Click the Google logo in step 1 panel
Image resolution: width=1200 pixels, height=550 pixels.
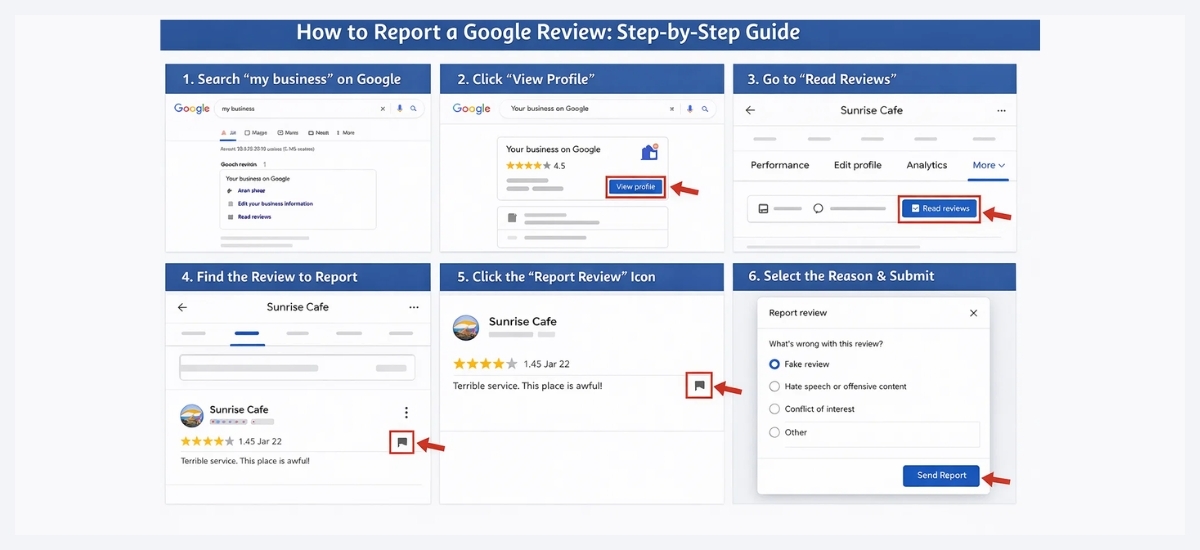[191, 109]
